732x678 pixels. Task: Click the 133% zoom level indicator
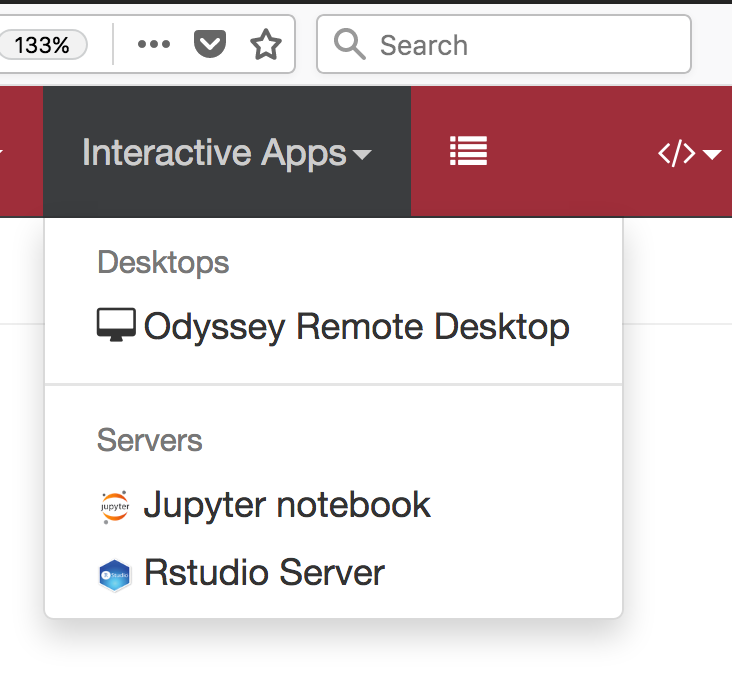tap(42, 45)
